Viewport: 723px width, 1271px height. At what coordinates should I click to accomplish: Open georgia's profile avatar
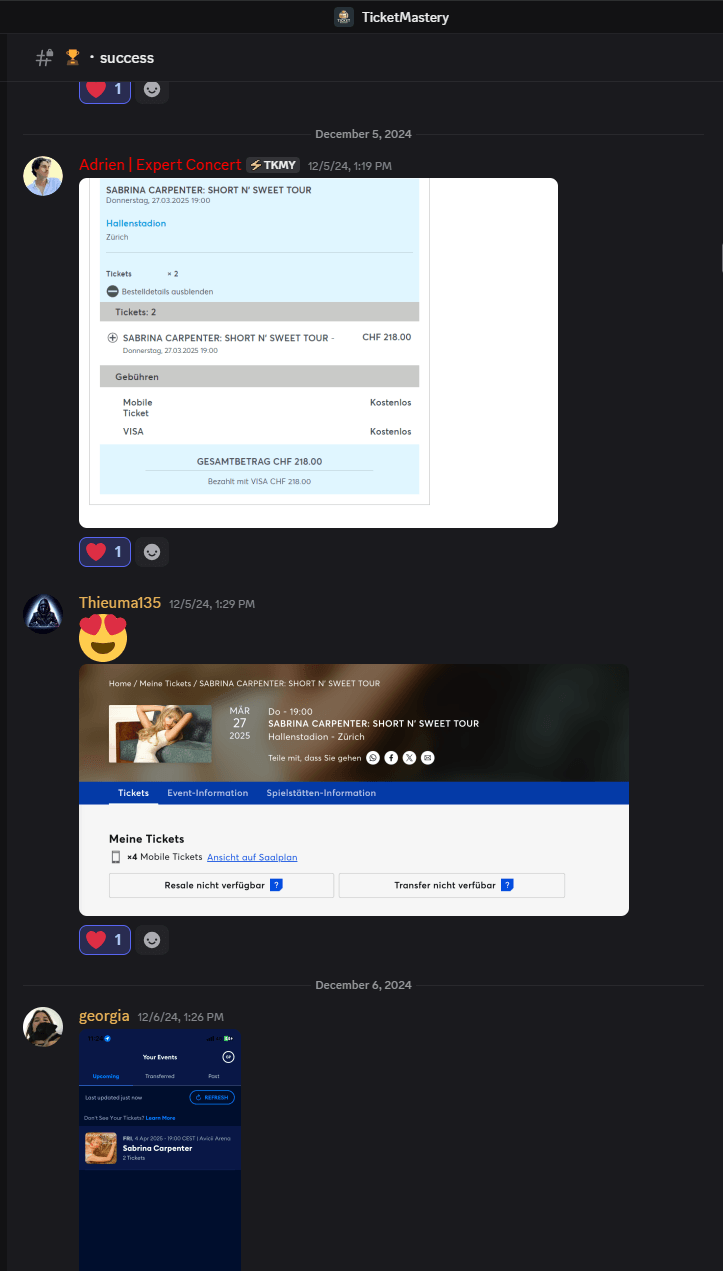[43, 1027]
